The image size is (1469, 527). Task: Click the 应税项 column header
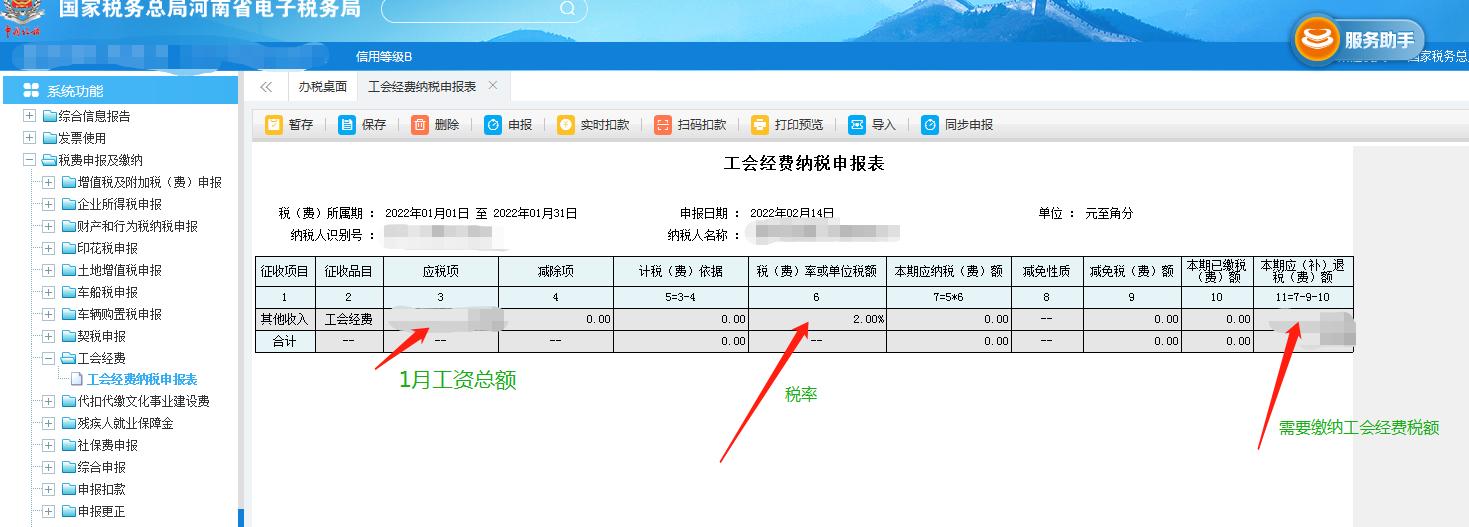(x=441, y=271)
